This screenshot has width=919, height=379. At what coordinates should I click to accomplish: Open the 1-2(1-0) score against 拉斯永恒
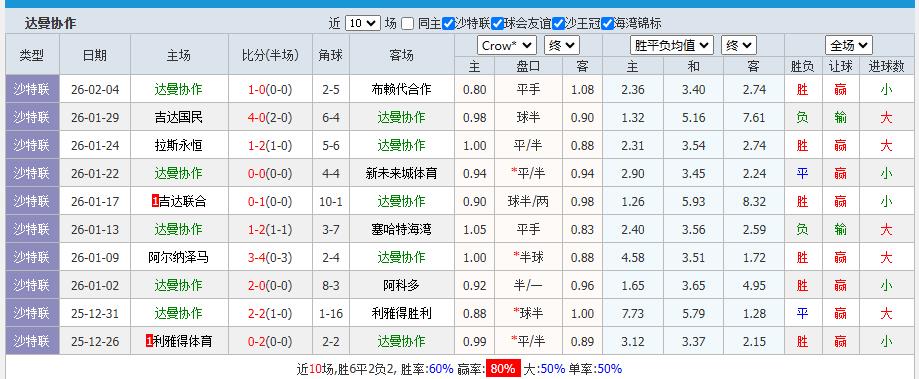coord(270,145)
